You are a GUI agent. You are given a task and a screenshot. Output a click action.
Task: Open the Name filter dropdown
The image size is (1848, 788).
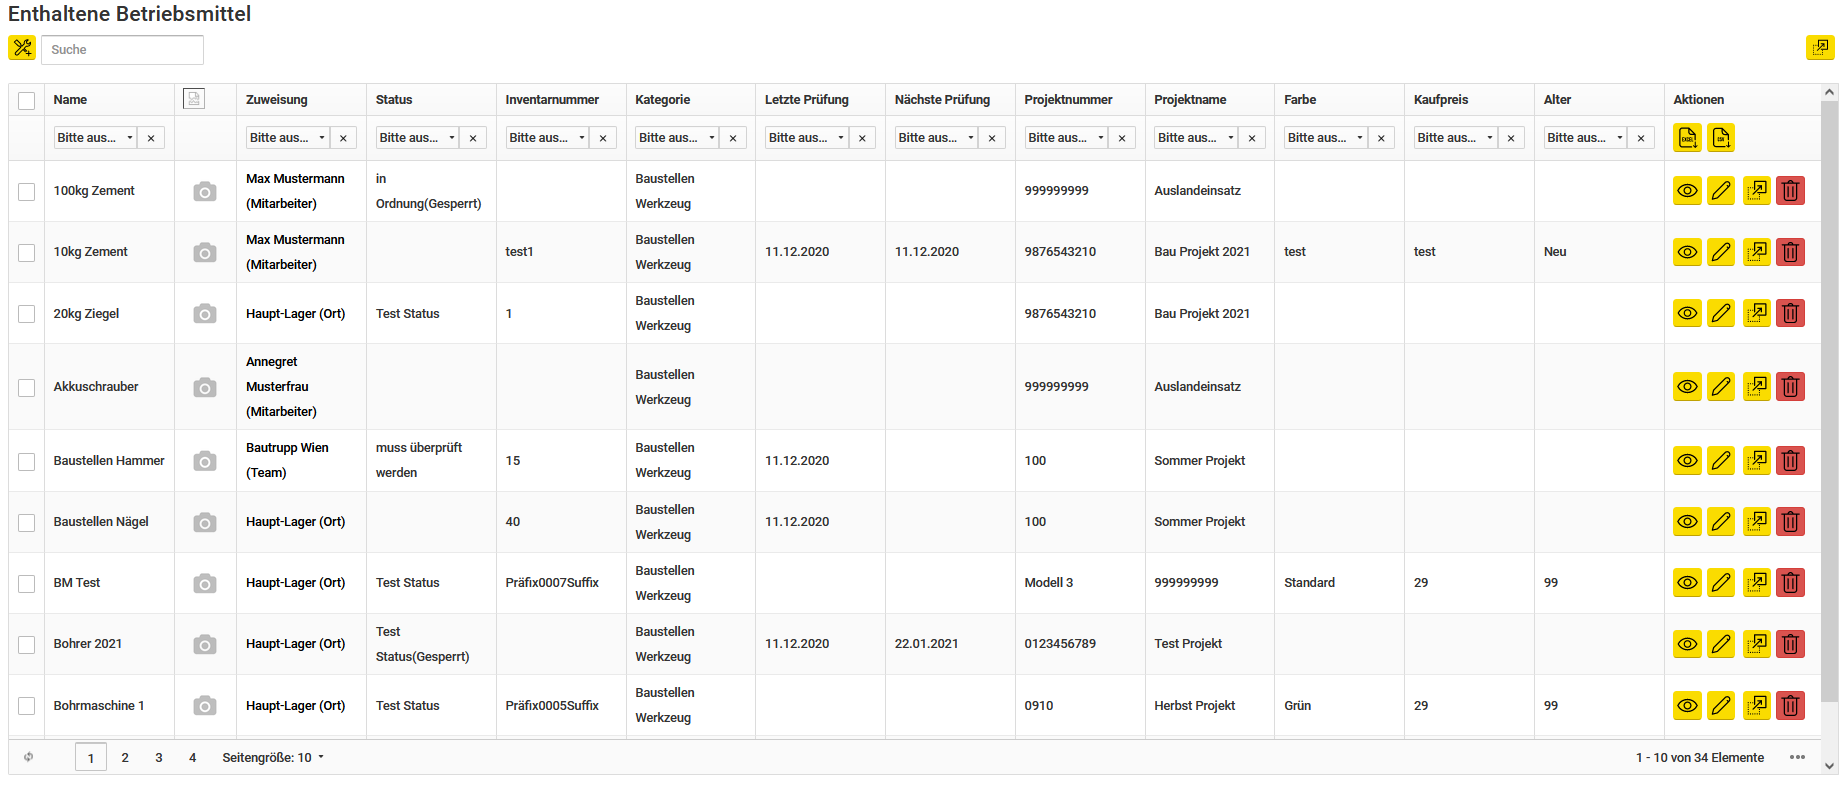tap(96, 138)
